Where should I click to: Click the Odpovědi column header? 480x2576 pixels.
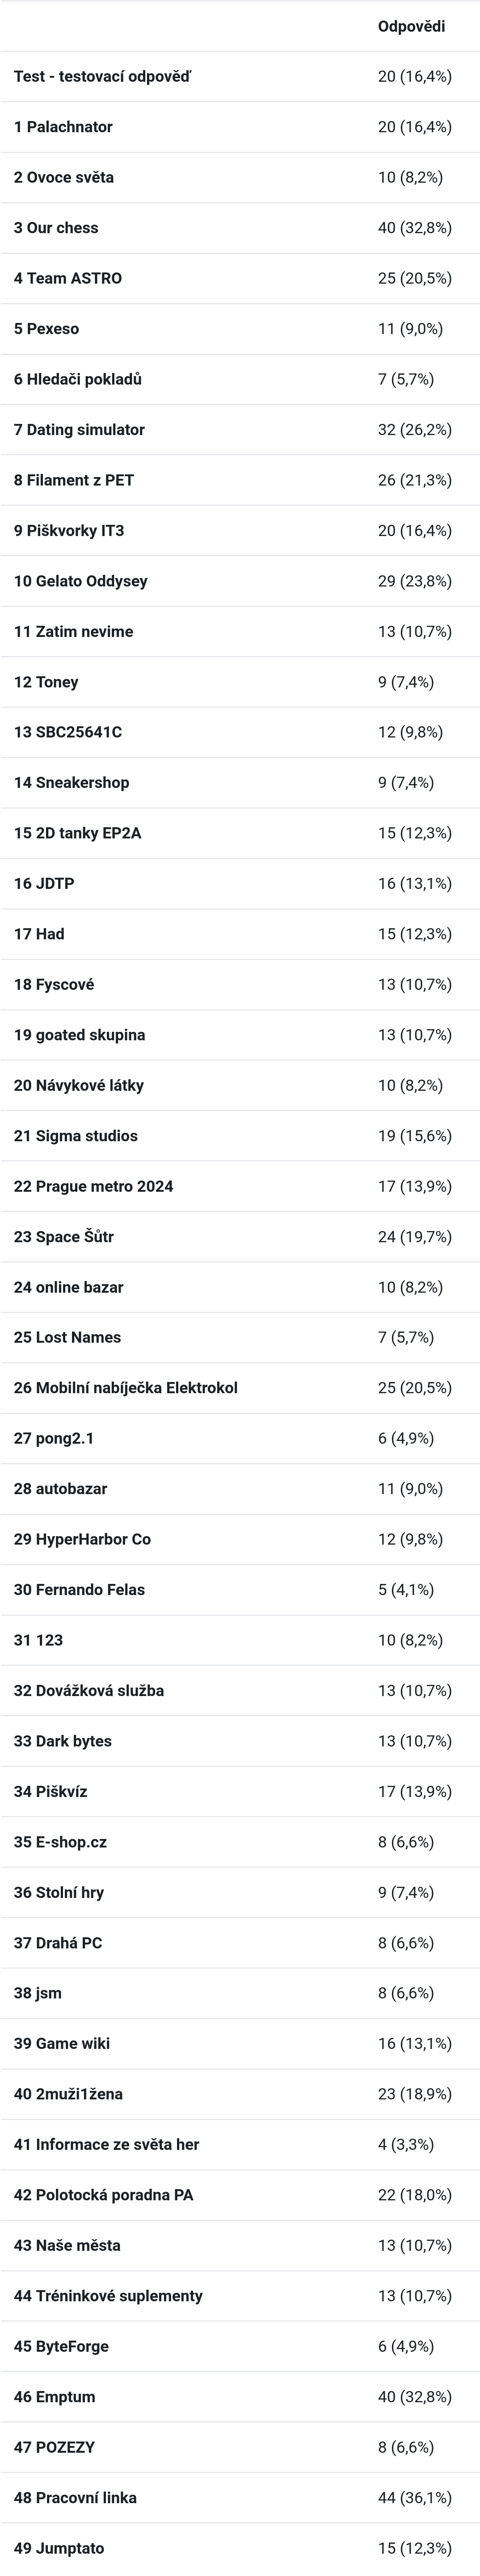[x=411, y=26]
